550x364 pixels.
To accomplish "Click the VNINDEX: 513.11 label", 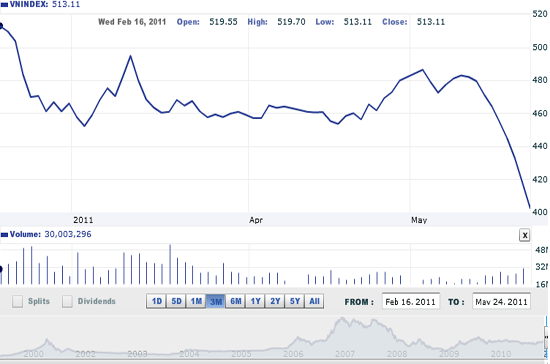I will click(x=45, y=5).
